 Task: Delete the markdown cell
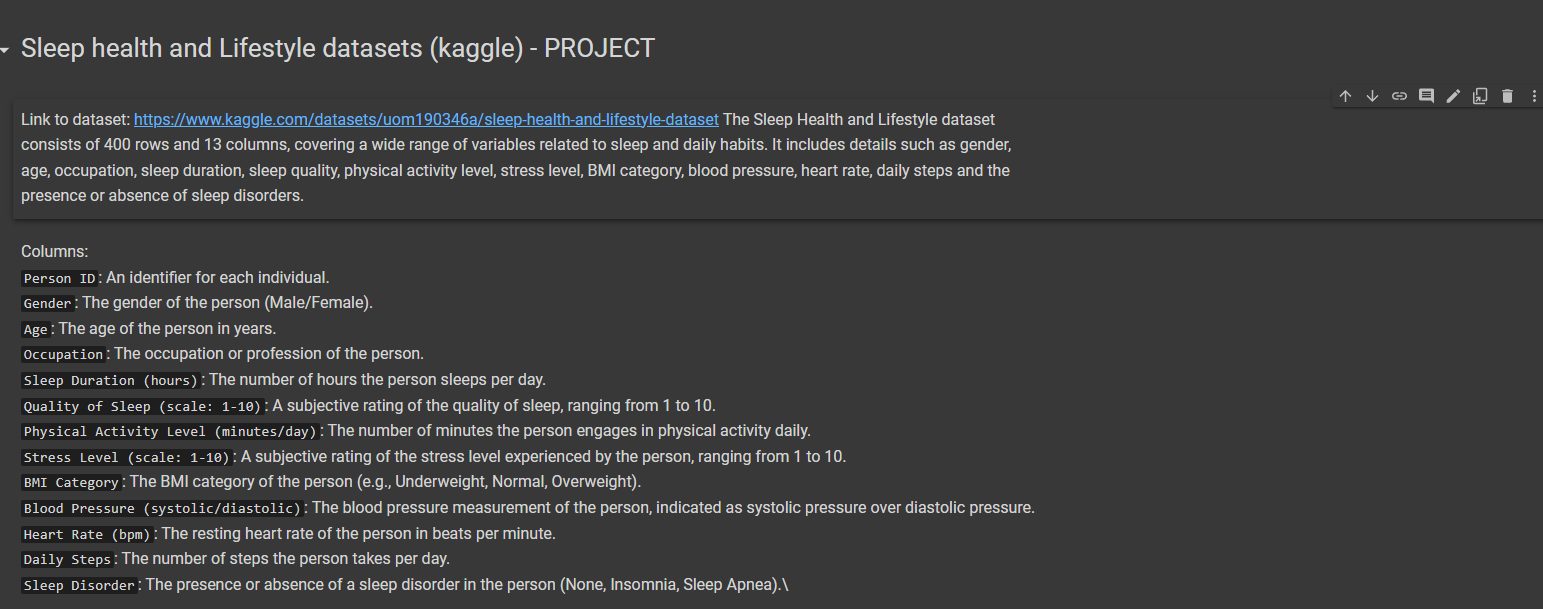coord(1507,96)
